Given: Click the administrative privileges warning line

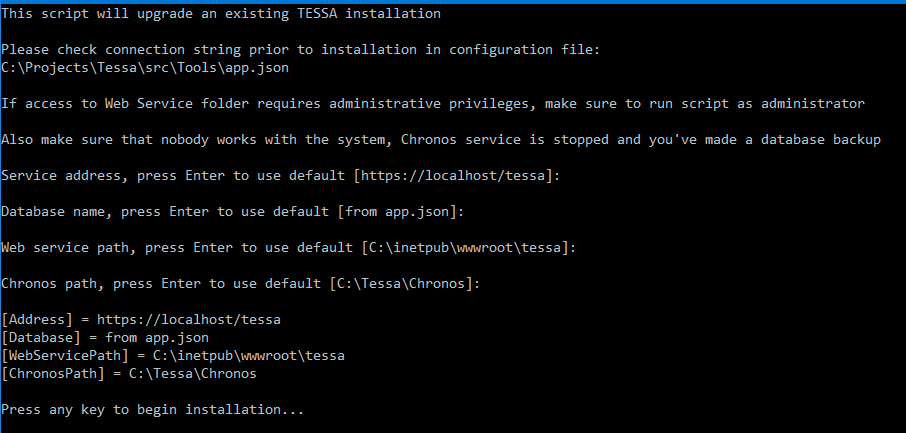Looking at the screenshot, I should pyautogui.click(x=433, y=104).
